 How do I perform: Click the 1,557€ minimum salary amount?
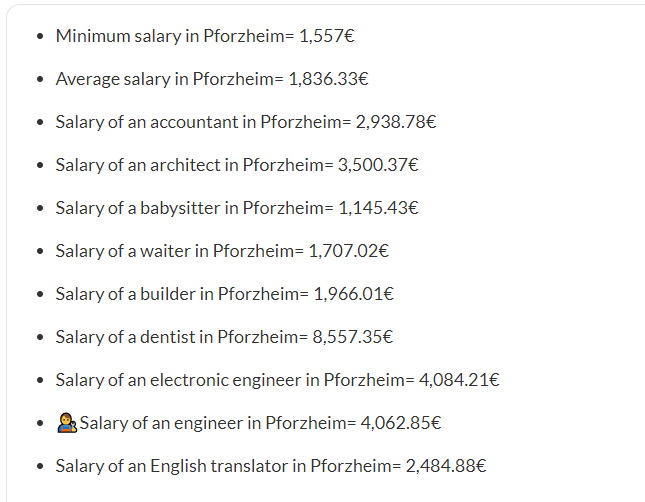(x=327, y=36)
